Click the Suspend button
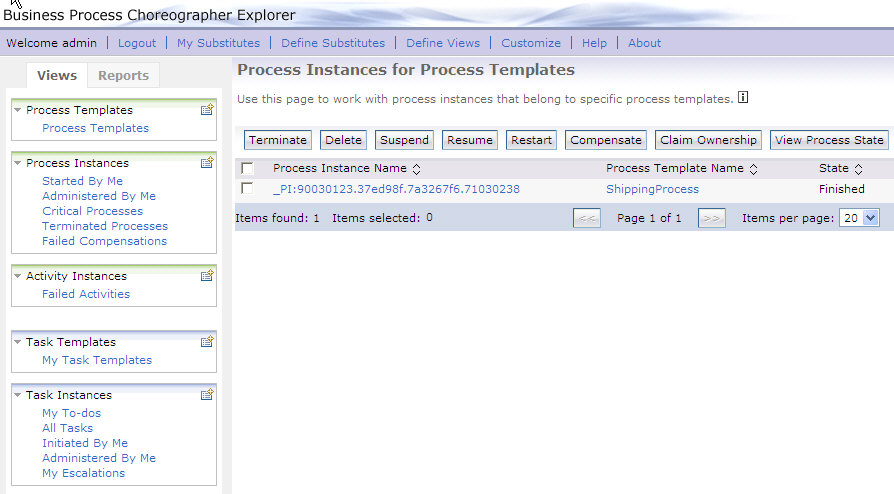This screenshot has height=494, width=894. coord(404,140)
